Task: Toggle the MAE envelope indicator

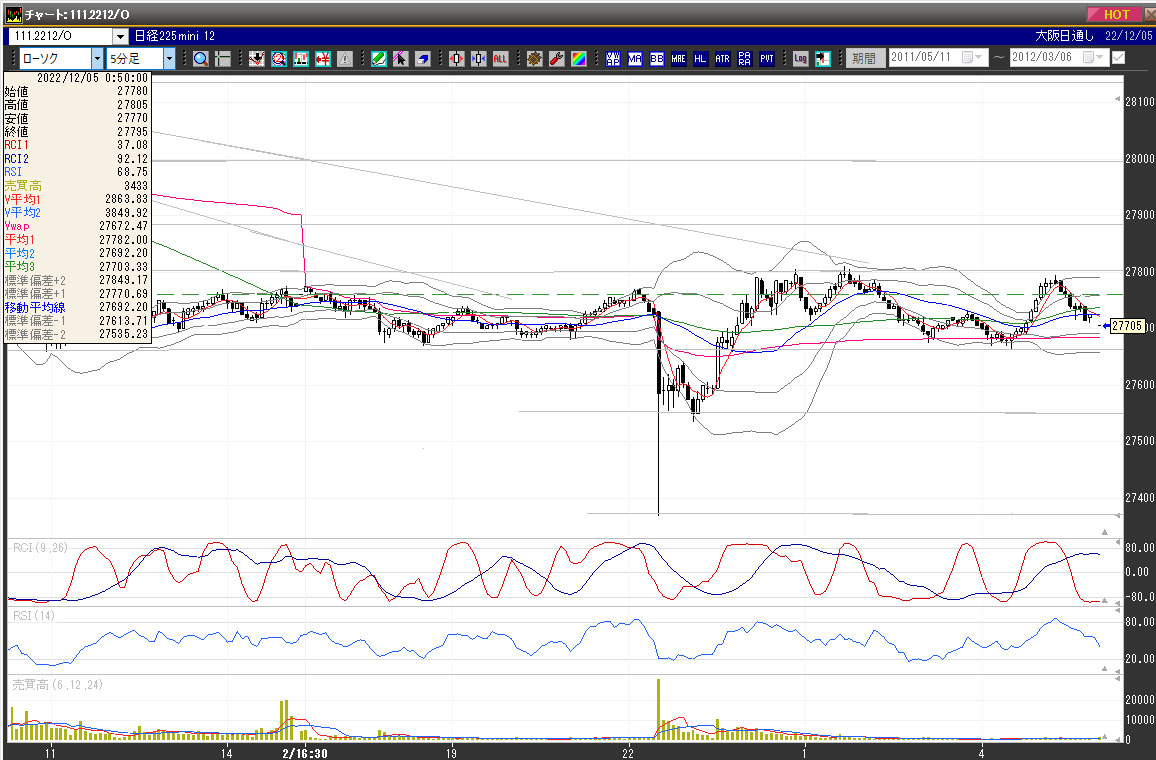Action: (678, 59)
